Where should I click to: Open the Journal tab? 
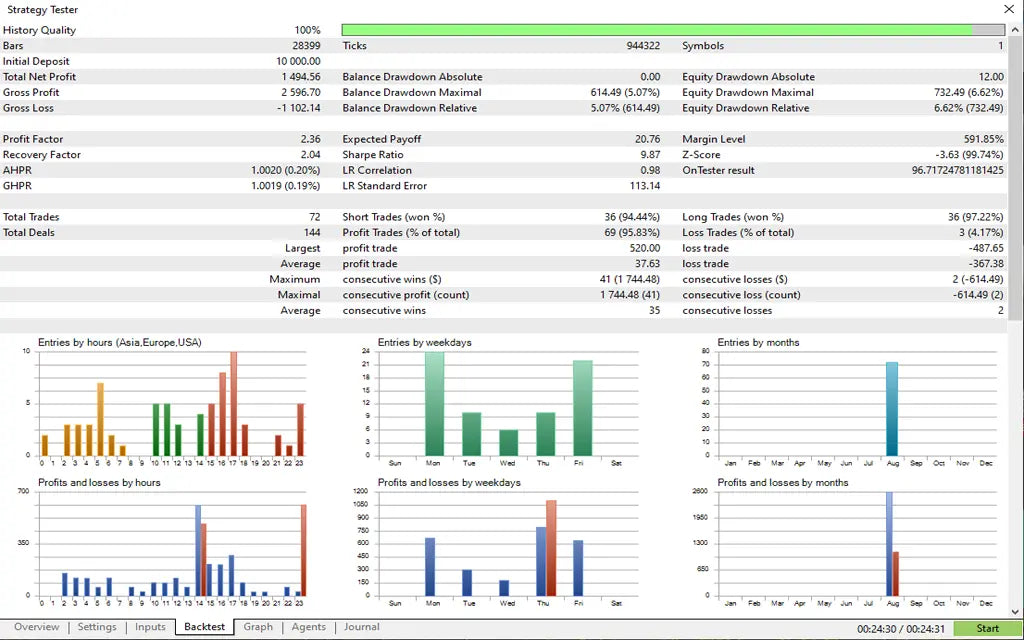(x=361, y=627)
